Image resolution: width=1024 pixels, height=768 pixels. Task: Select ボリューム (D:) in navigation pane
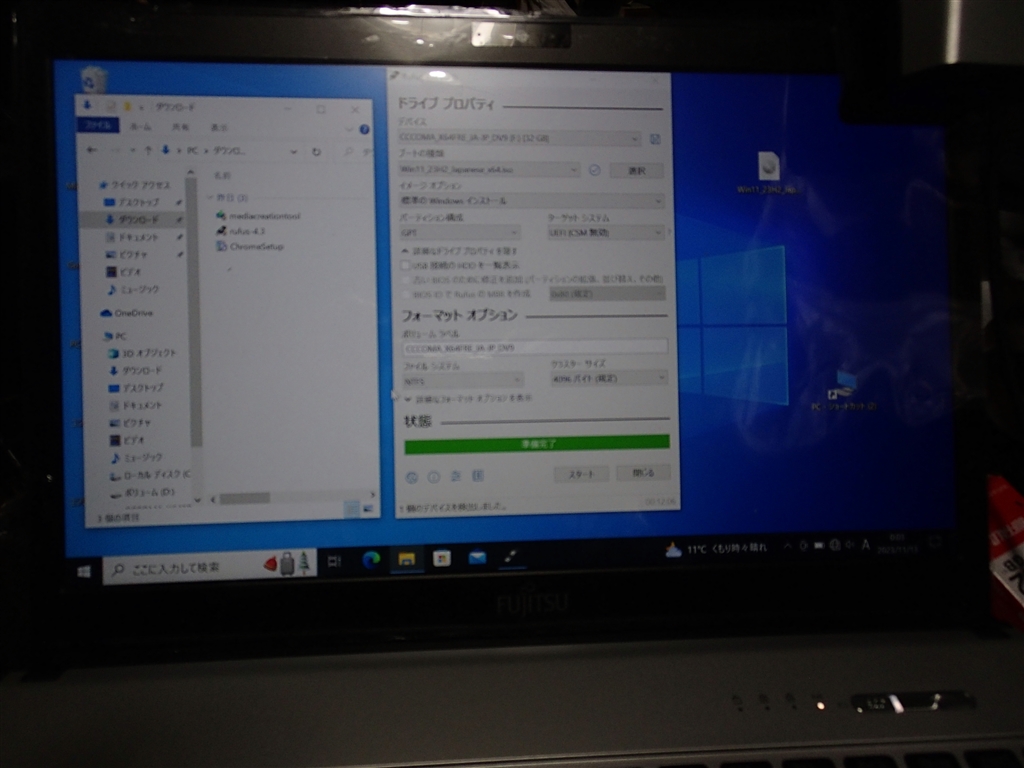point(144,492)
